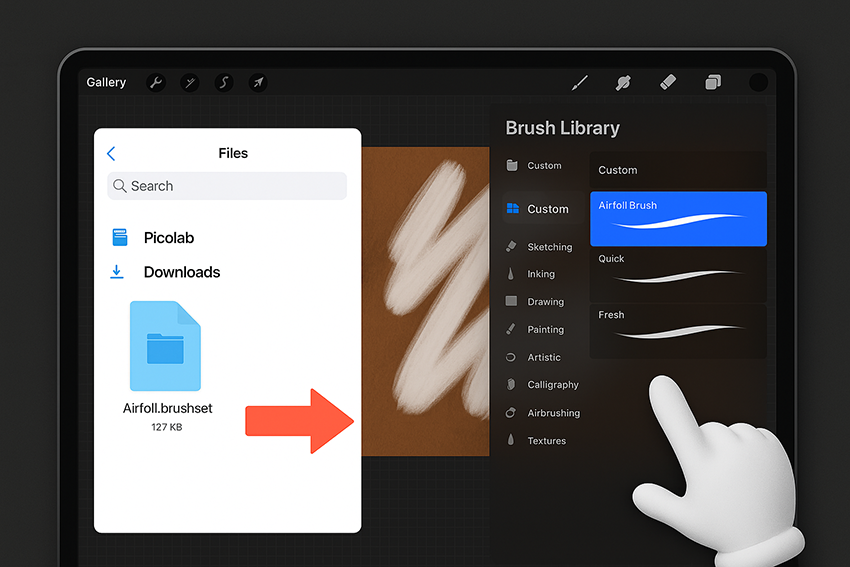Click the brown canvas artwork

[426, 301]
